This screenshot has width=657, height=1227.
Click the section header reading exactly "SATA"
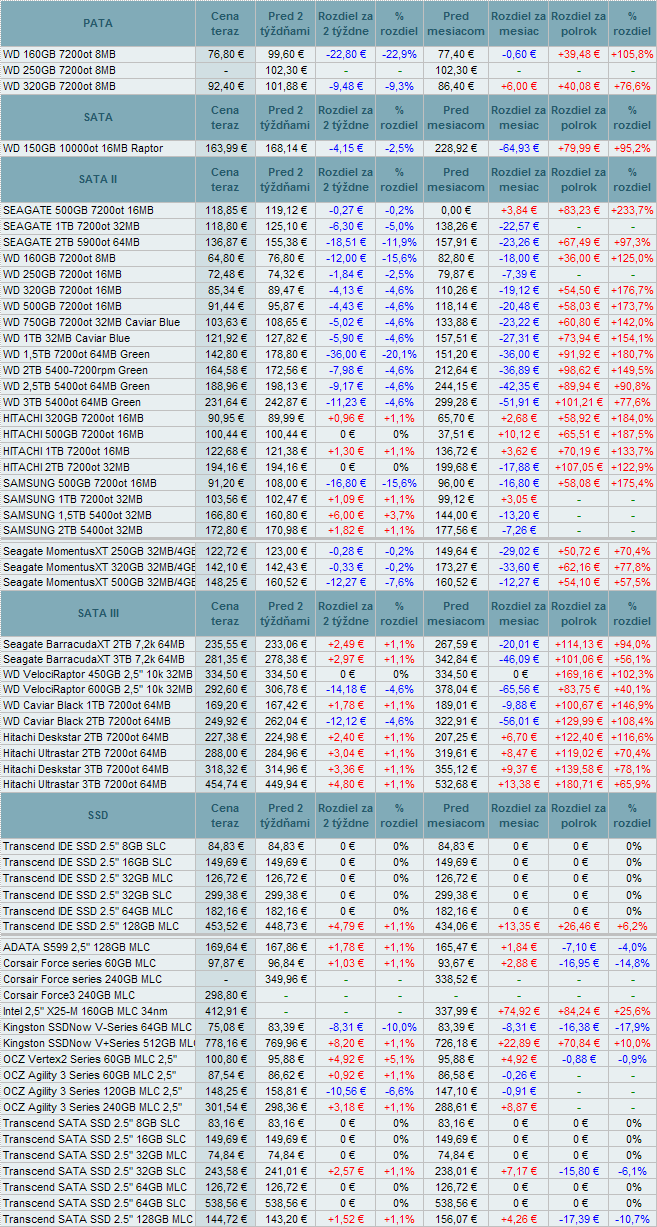pyautogui.click(x=98, y=117)
